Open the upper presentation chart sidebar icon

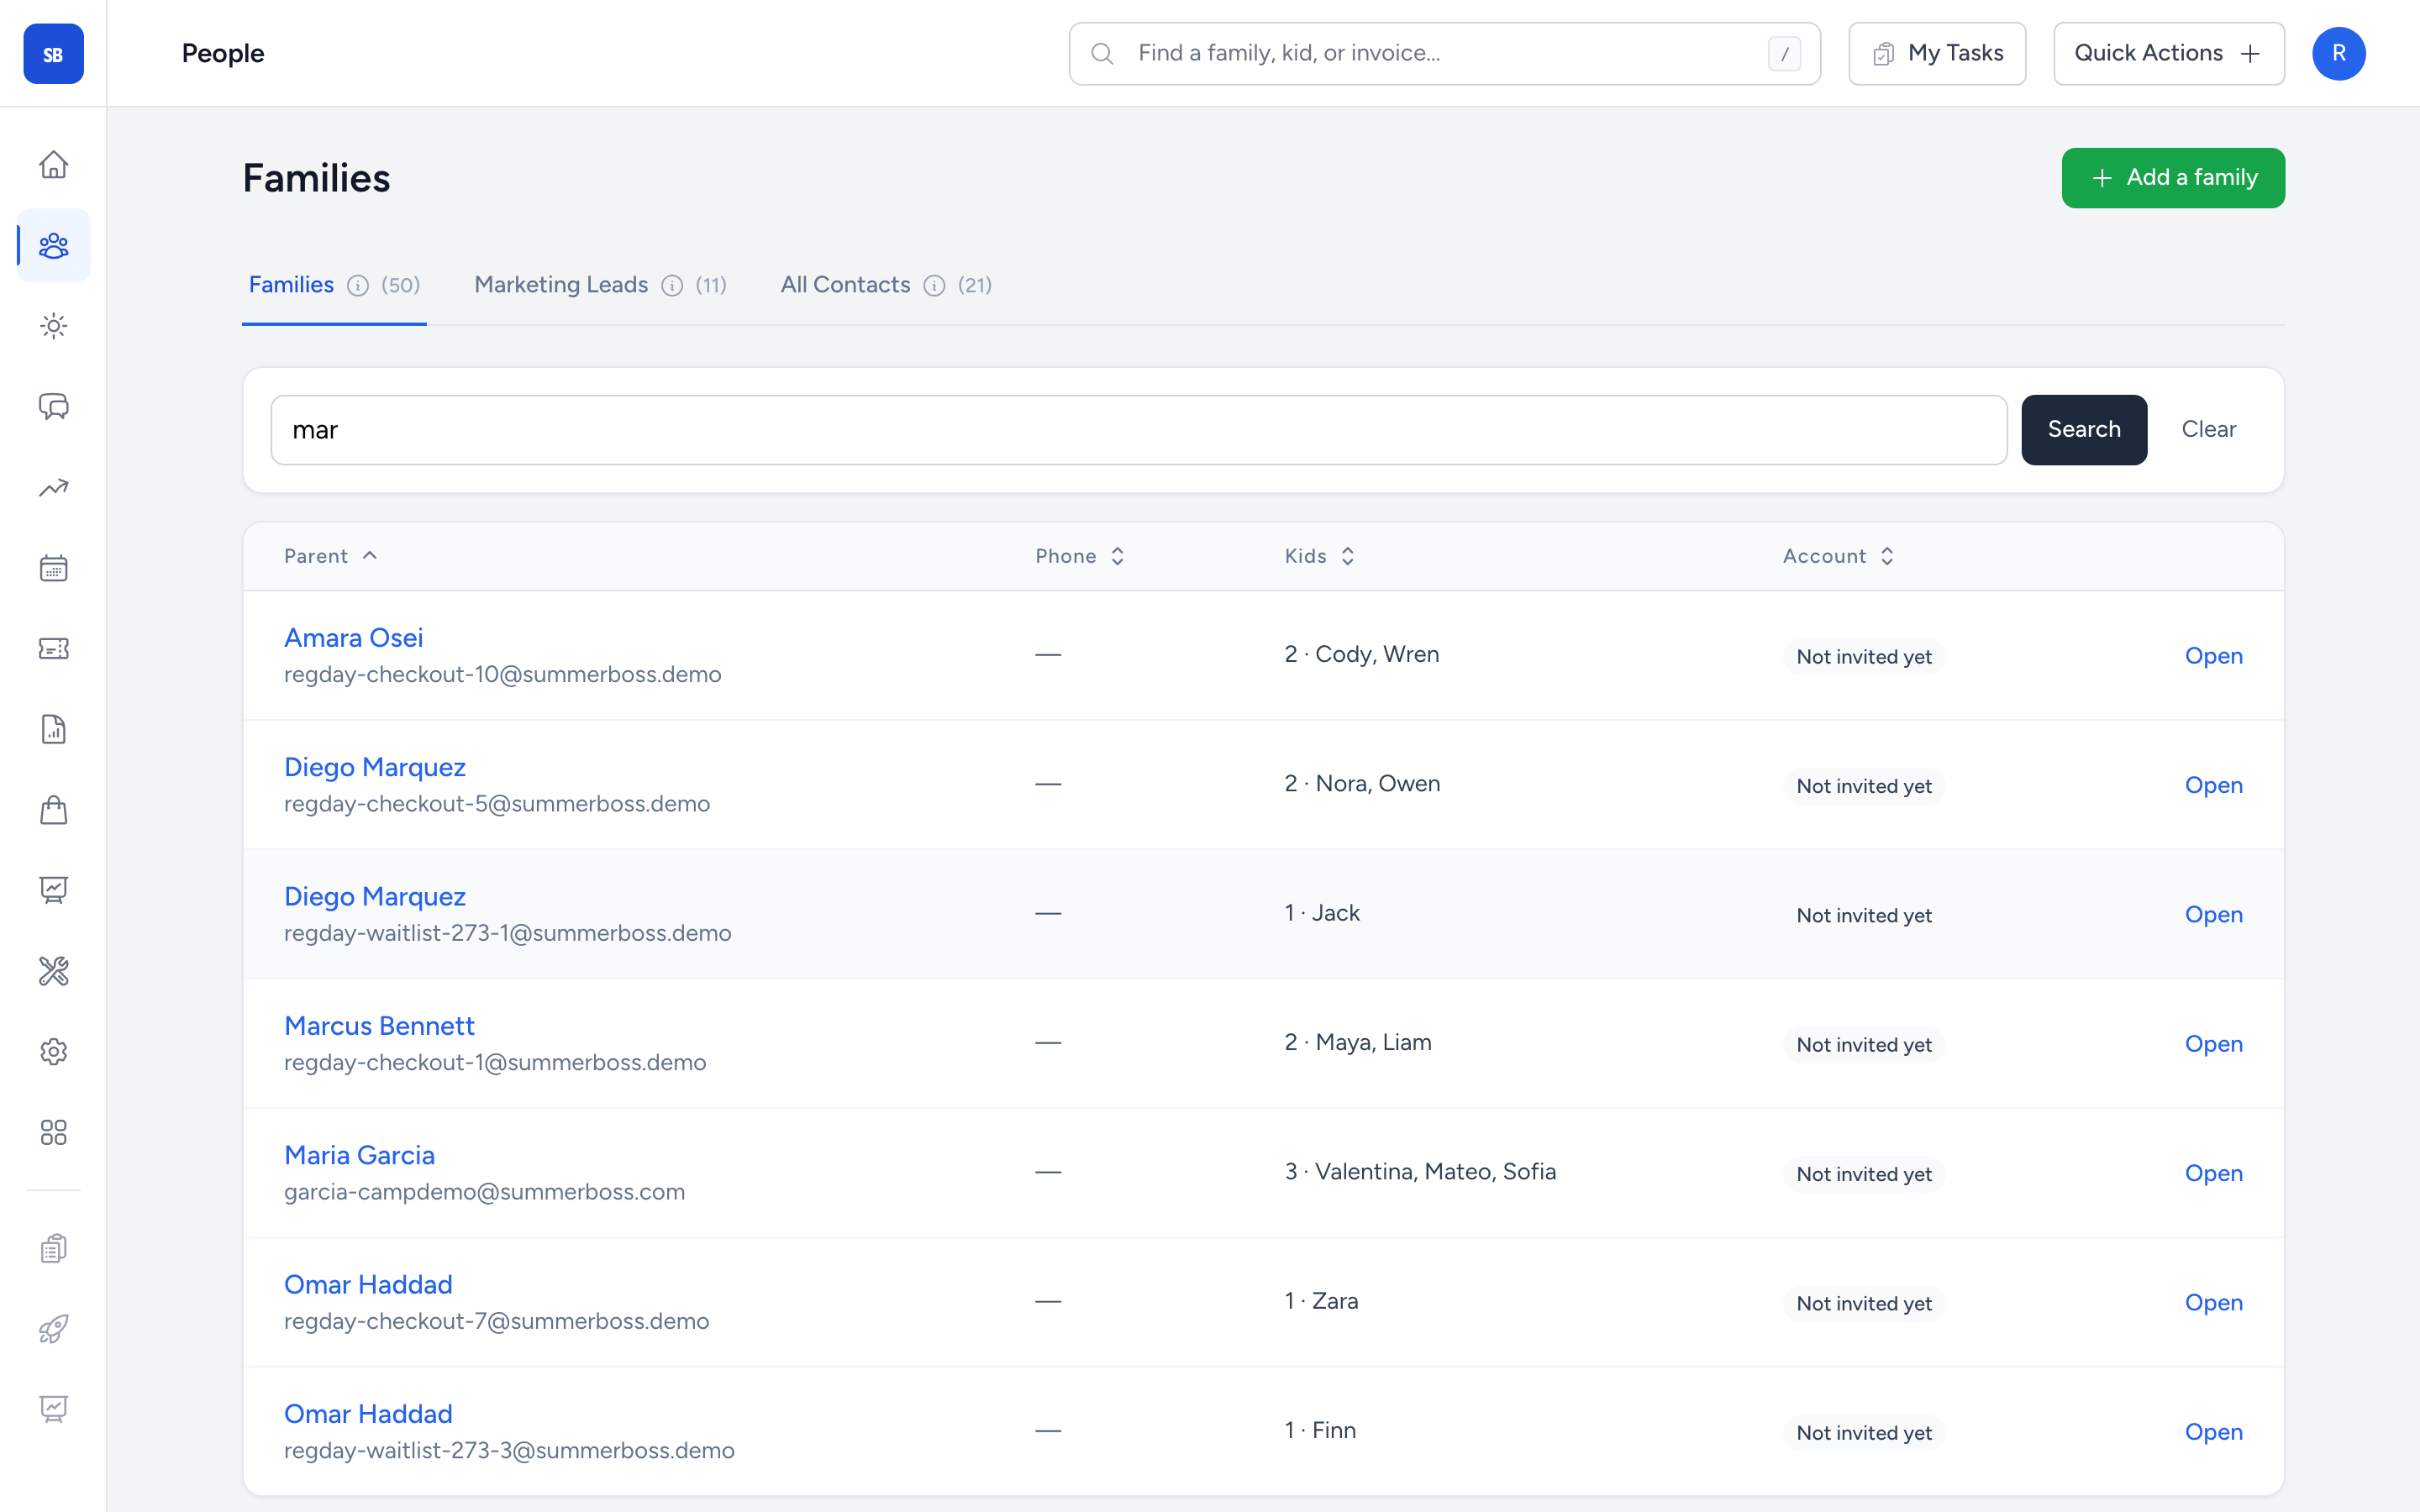coord(53,890)
